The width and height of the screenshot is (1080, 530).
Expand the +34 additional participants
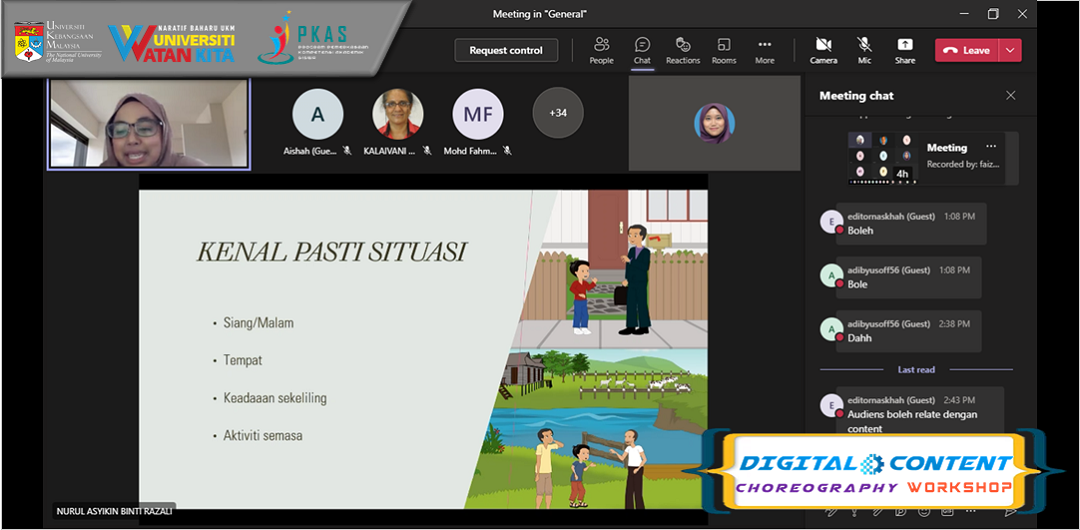(558, 114)
